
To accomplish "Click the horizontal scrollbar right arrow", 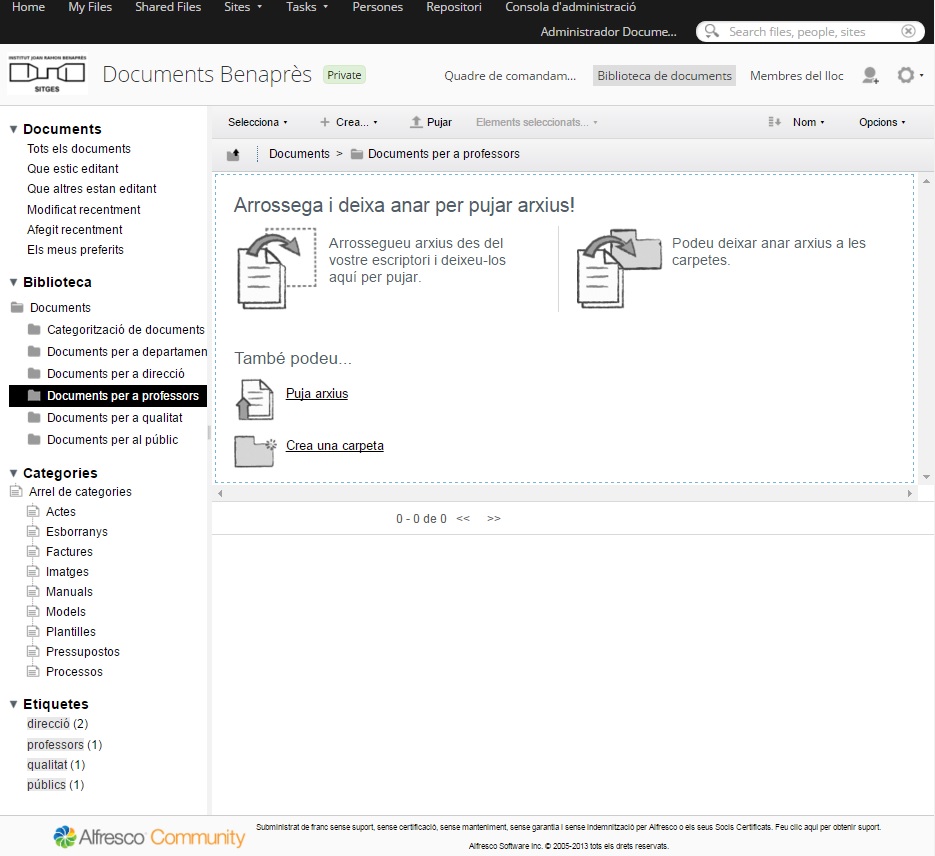I will tap(909, 494).
